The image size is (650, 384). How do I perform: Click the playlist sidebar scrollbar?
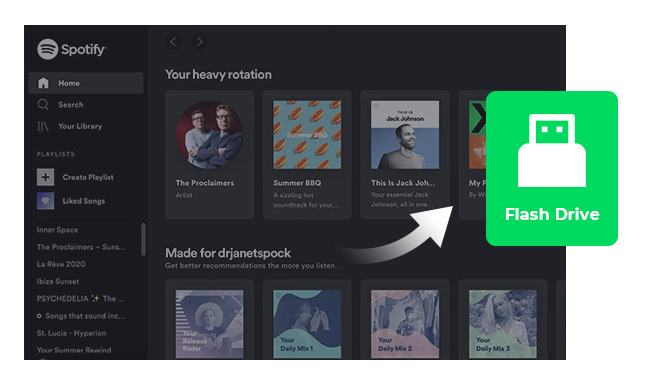143,239
